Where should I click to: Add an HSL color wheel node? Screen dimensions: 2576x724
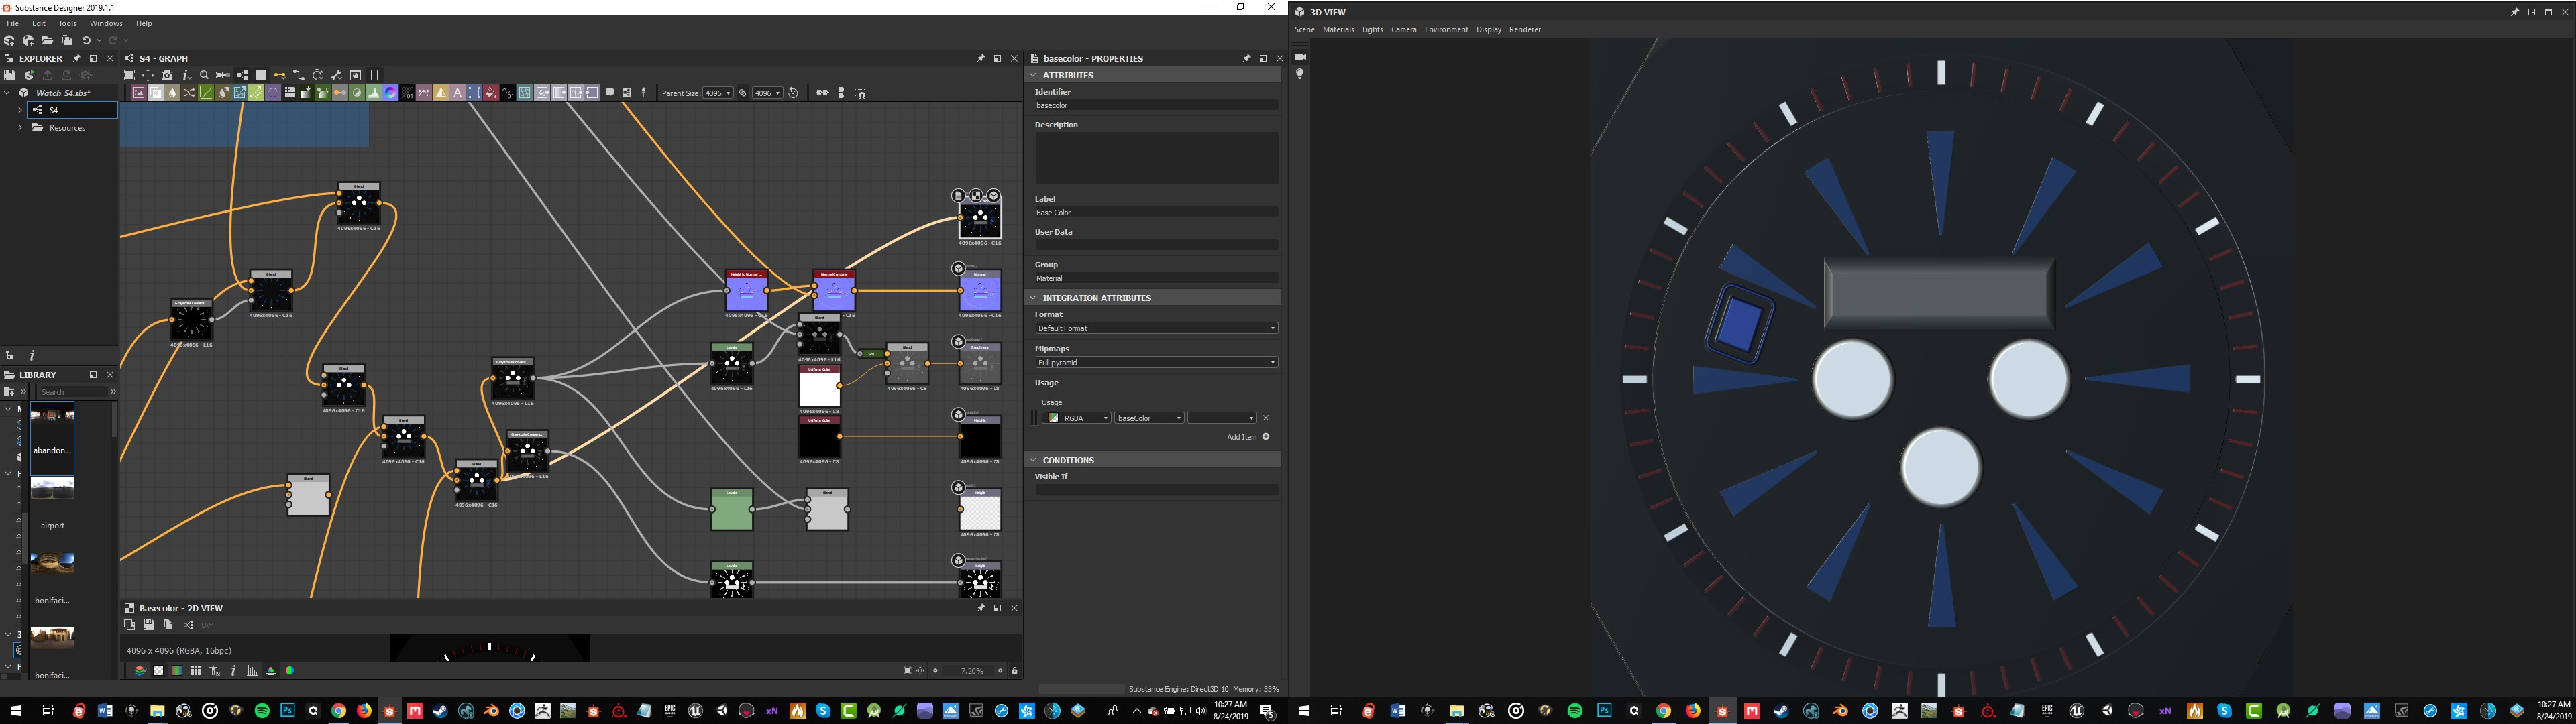[x=390, y=93]
